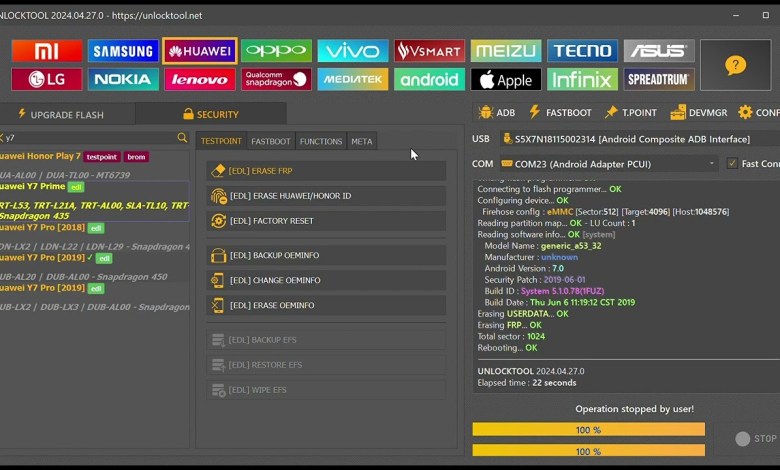The width and height of the screenshot is (780, 470).
Task: Select the Lenovo brand logo
Action: [x=199, y=80]
